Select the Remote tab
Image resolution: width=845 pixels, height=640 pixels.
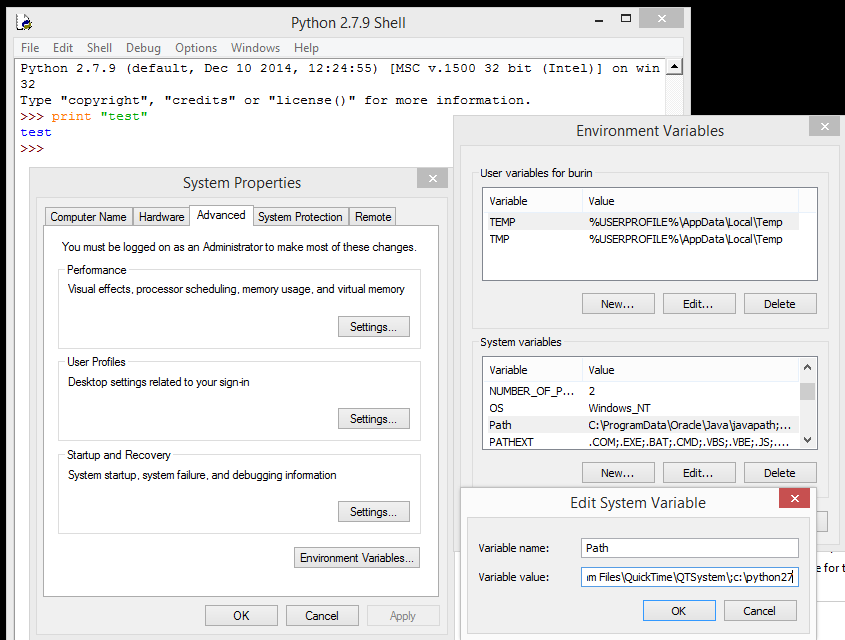click(373, 217)
